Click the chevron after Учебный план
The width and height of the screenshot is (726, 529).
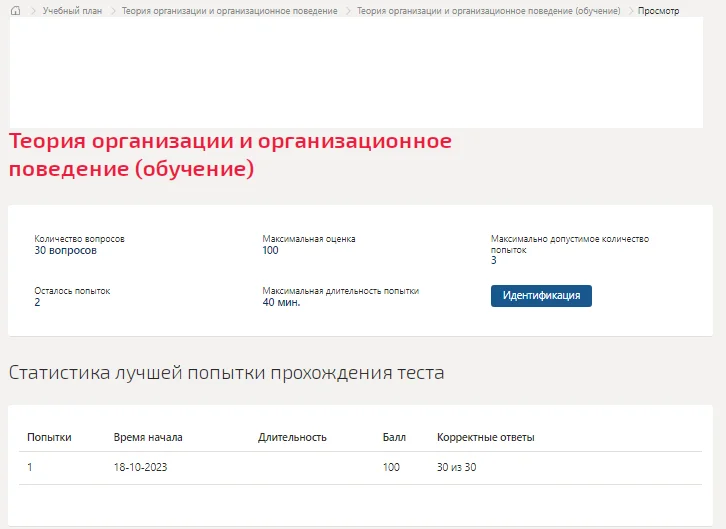pos(113,11)
